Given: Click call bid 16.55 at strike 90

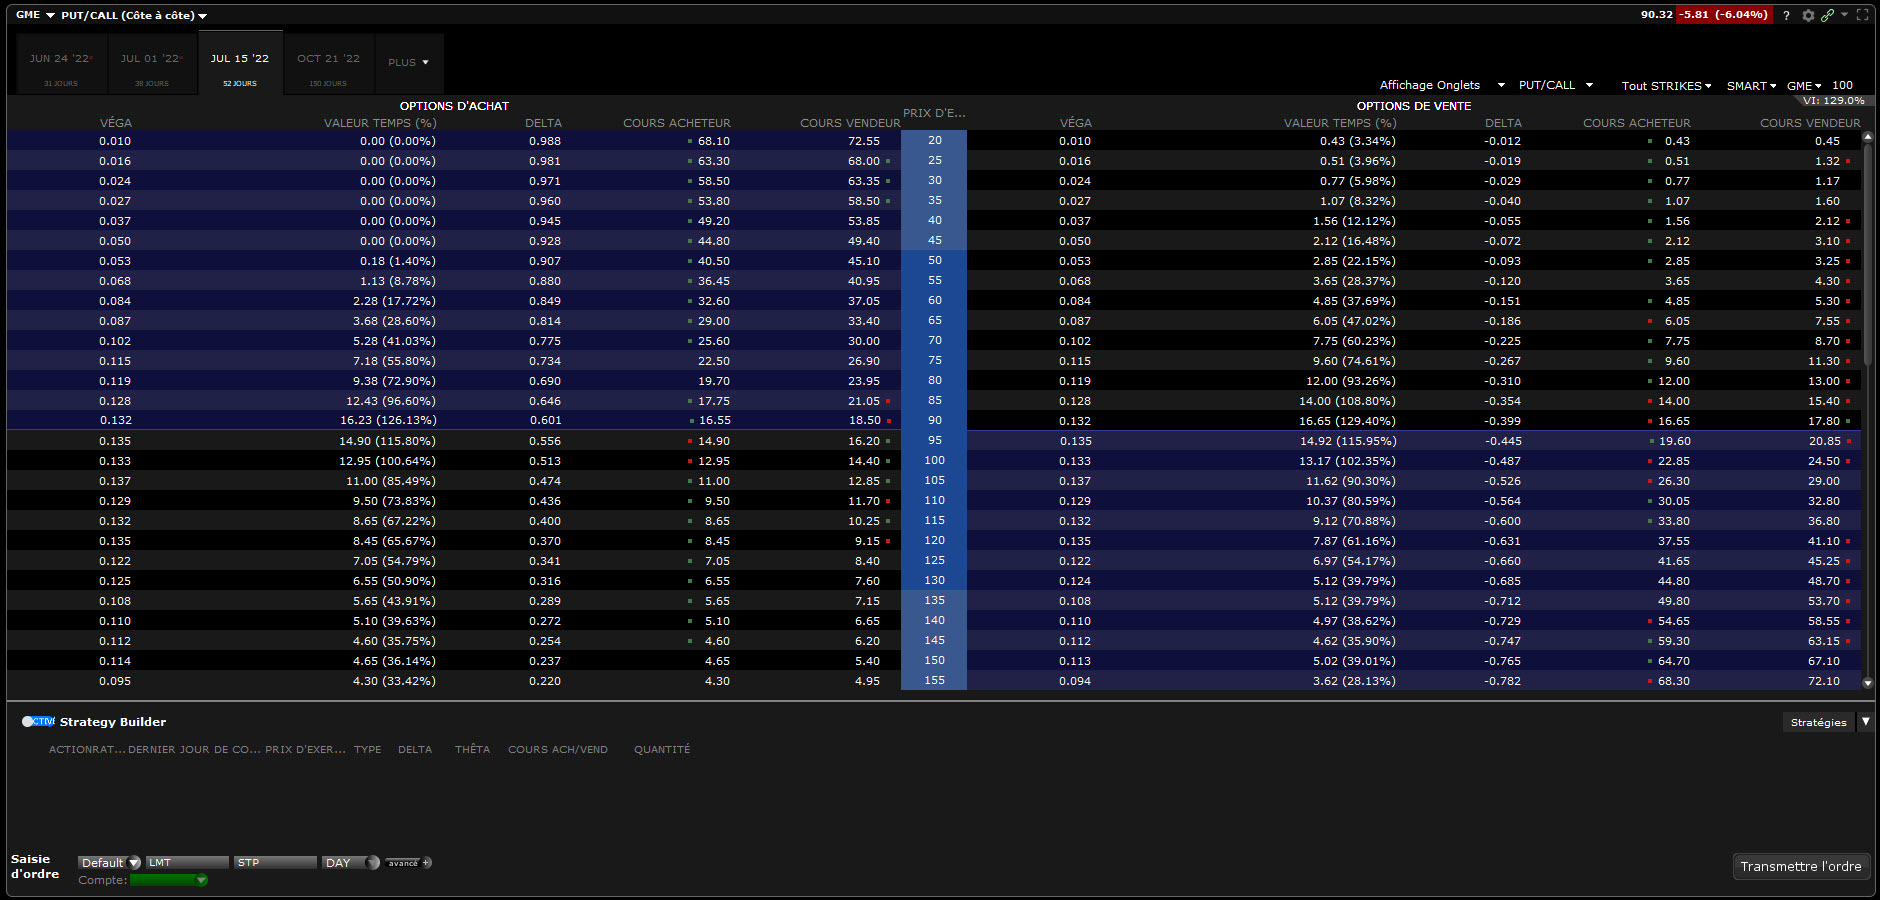Looking at the screenshot, I should pos(714,421).
